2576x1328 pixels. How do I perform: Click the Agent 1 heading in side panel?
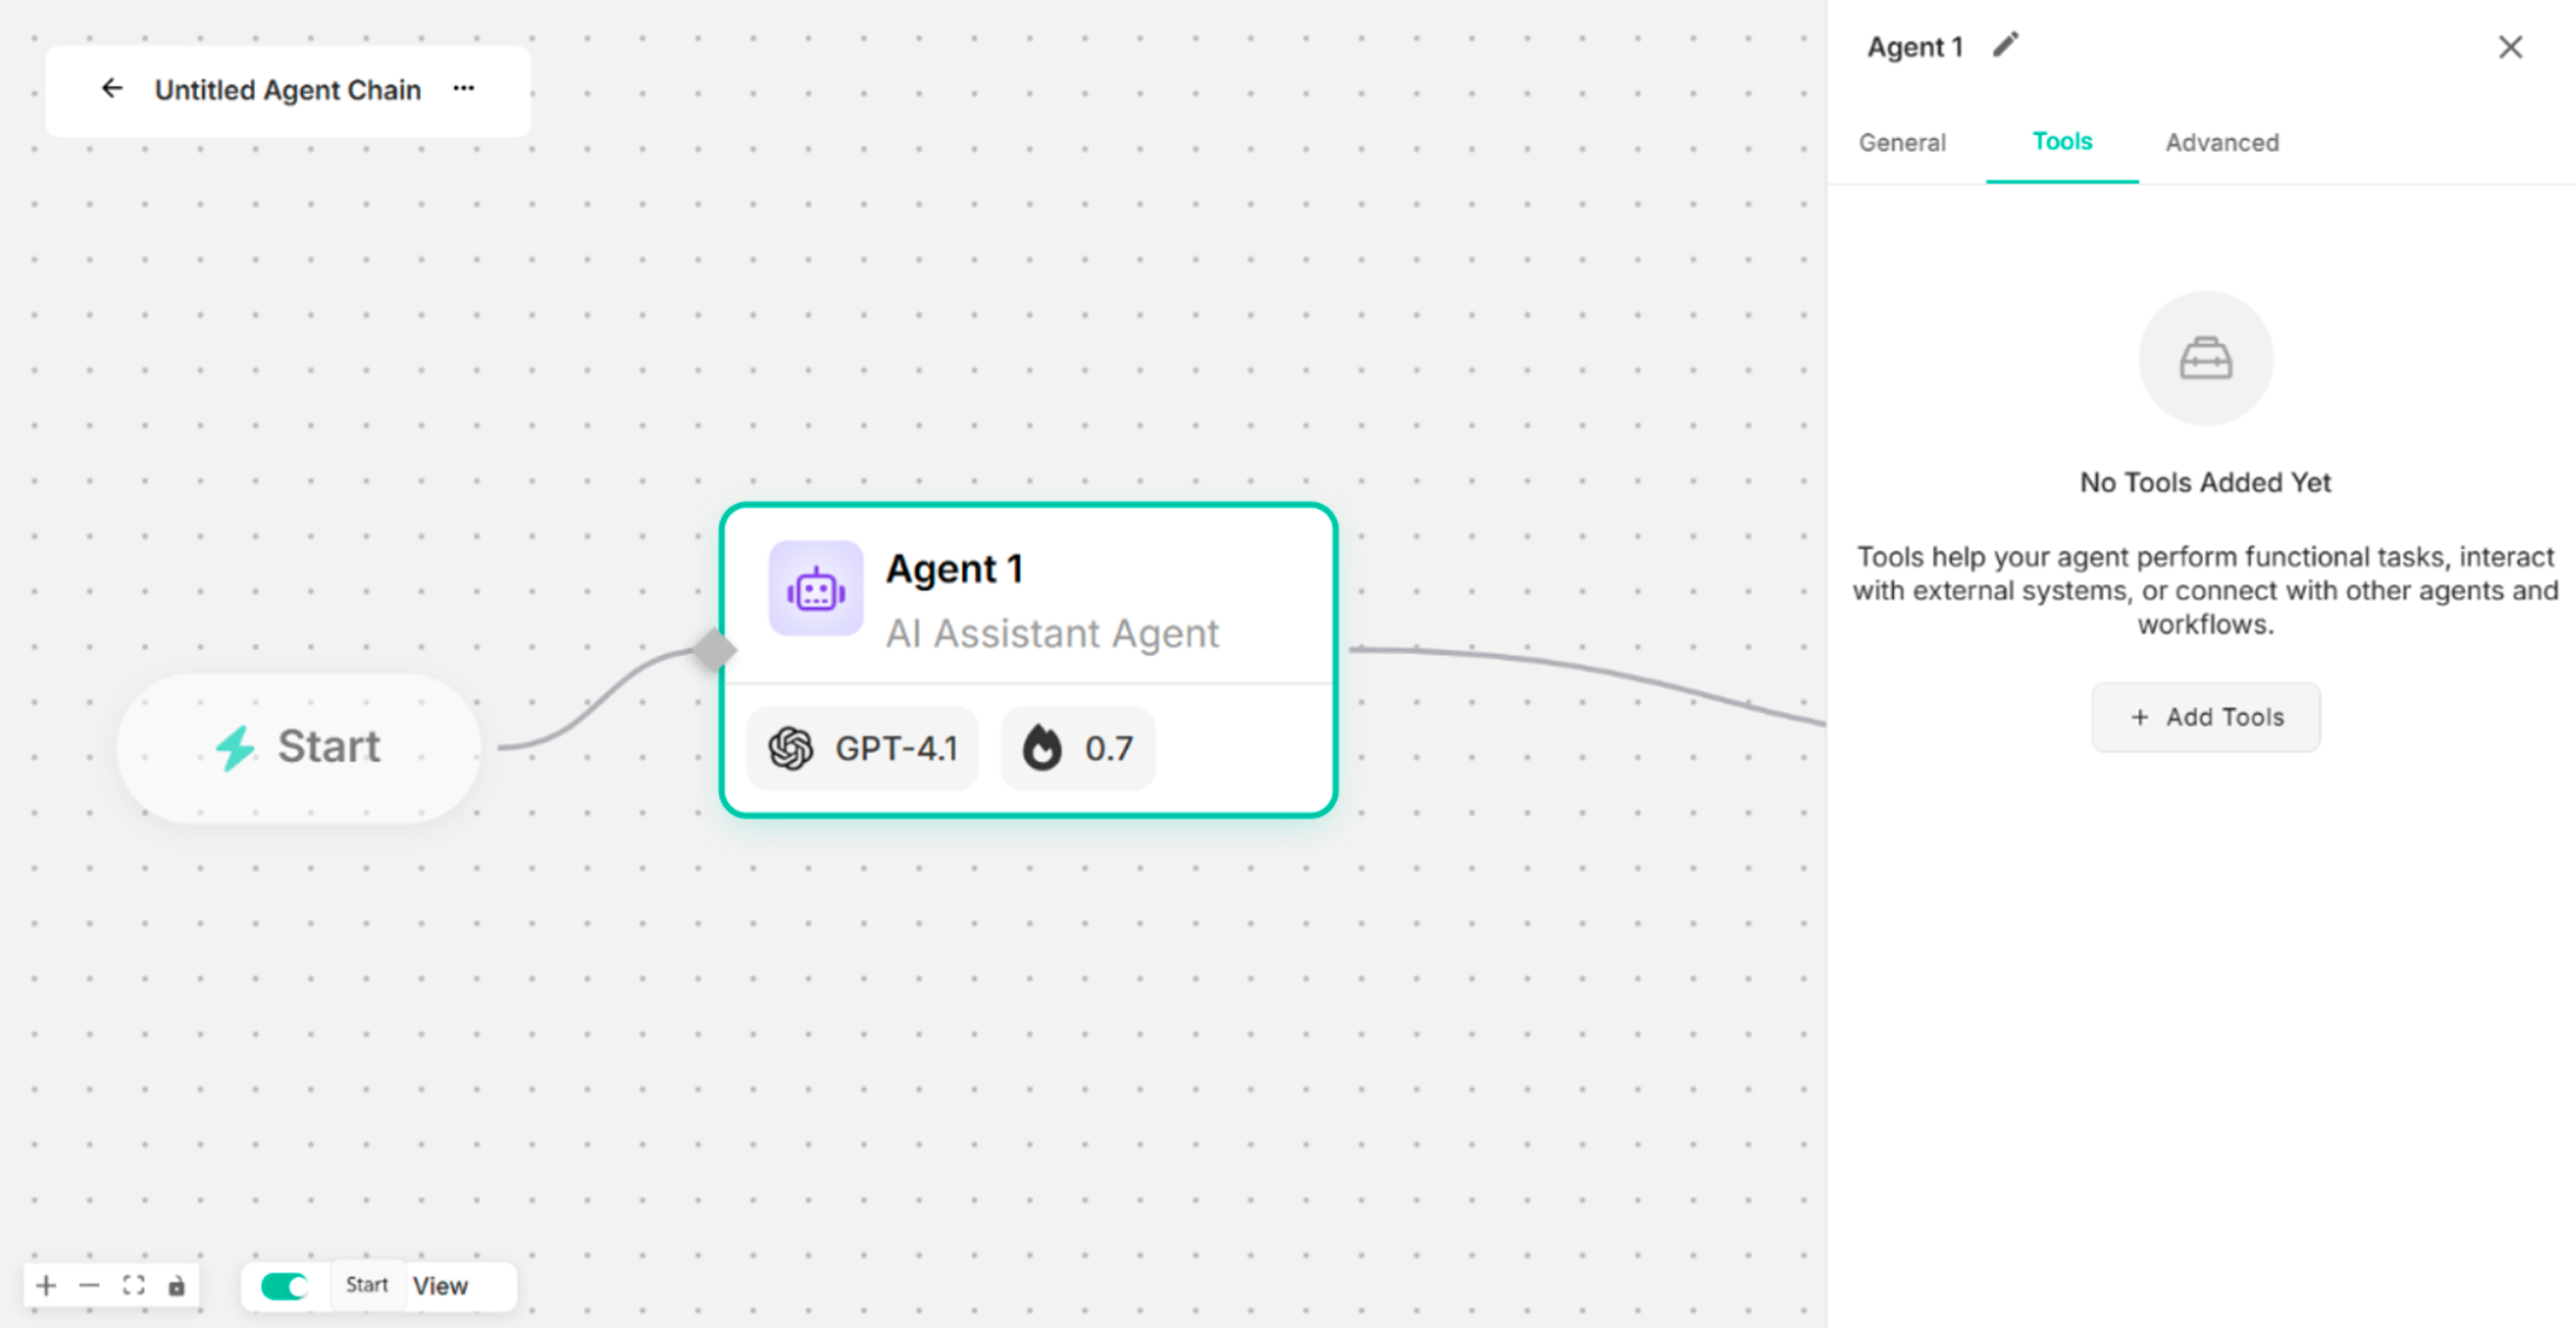tap(1915, 47)
